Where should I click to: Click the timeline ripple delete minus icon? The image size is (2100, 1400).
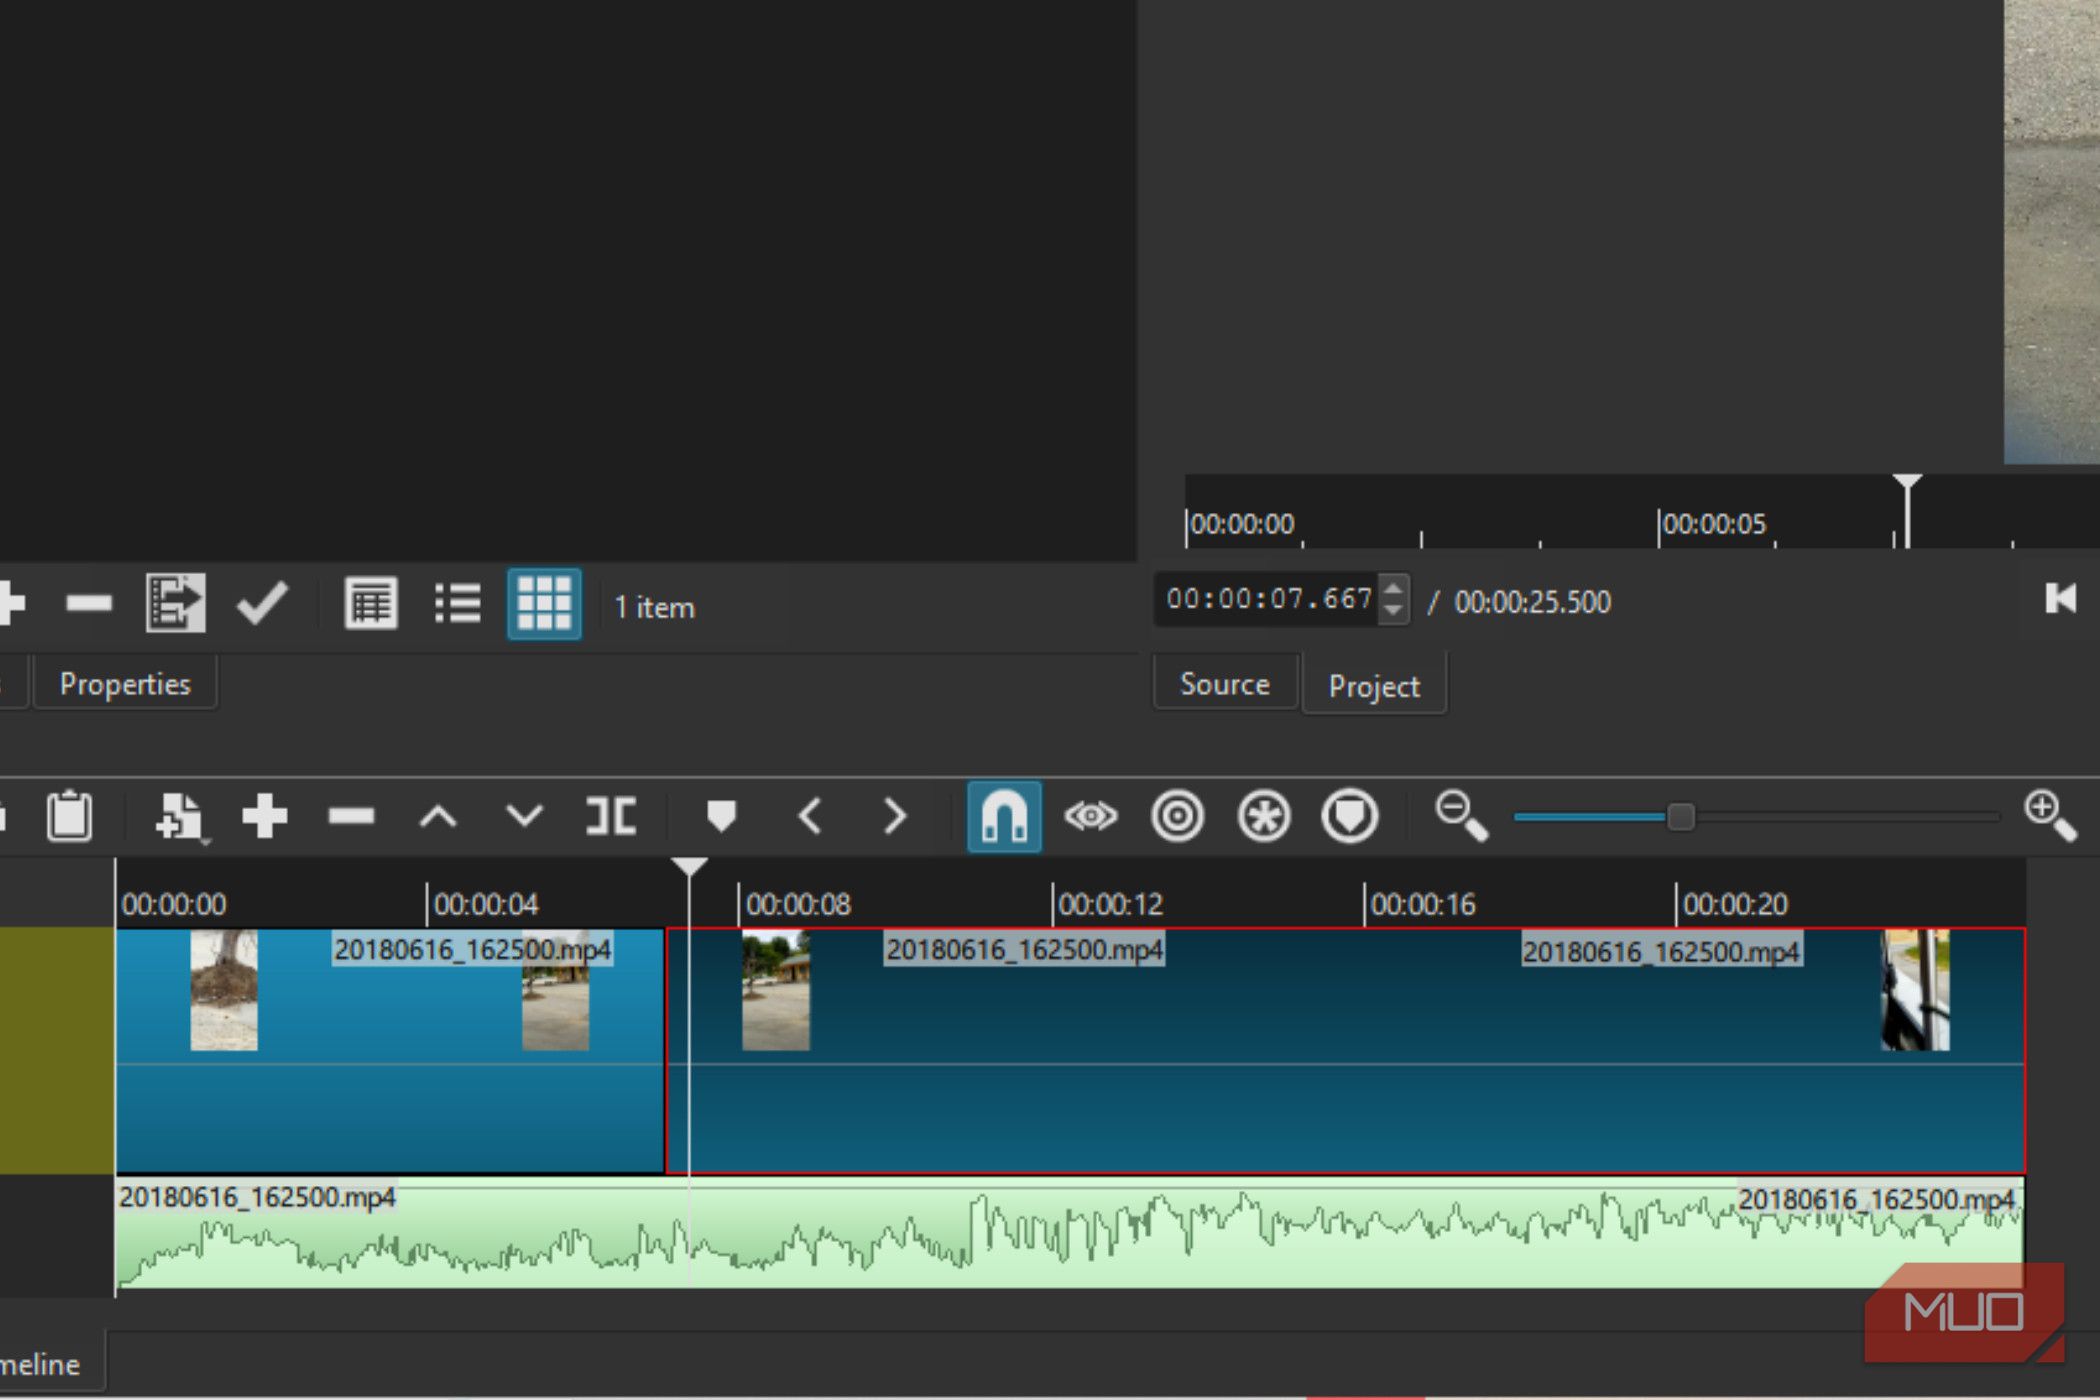pyautogui.click(x=351, y=816)
